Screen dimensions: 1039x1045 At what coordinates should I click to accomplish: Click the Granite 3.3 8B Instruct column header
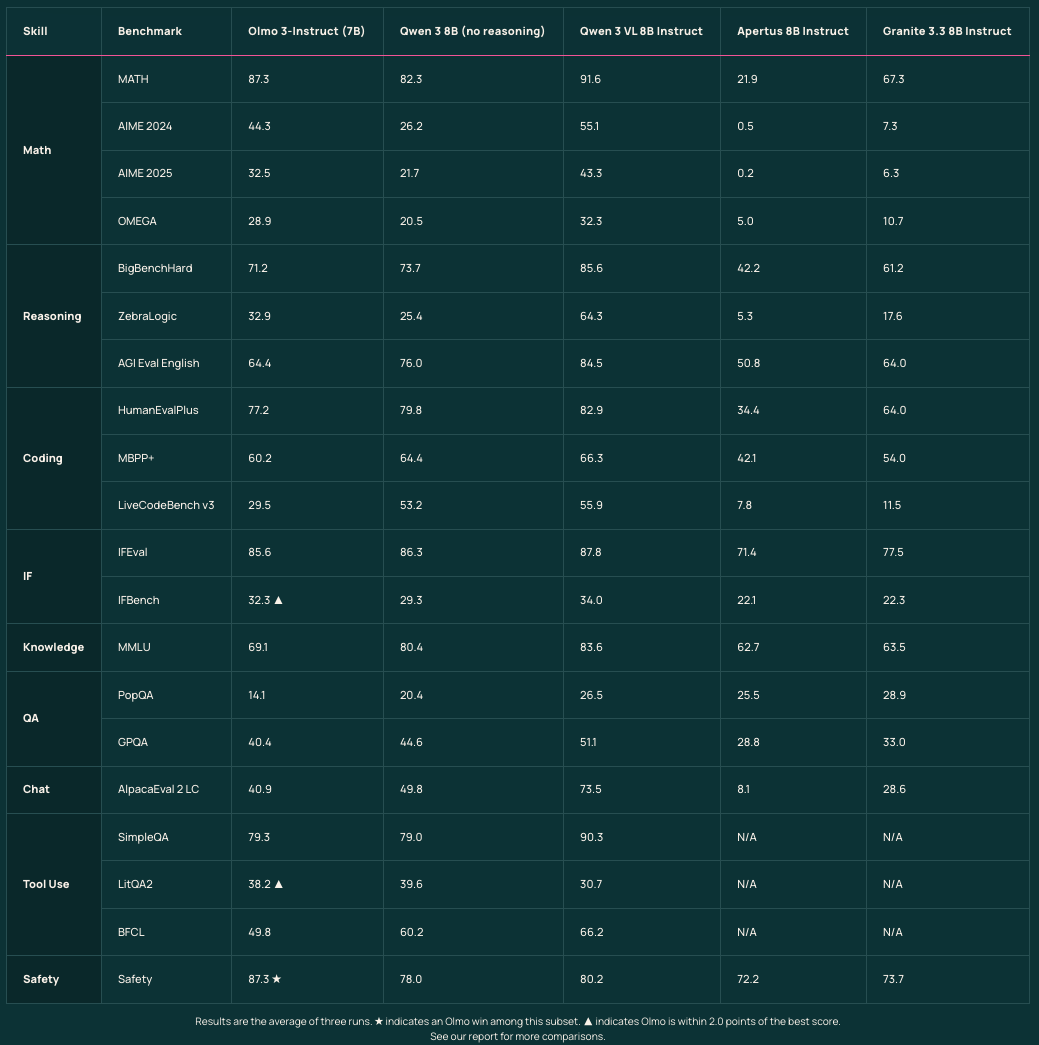click(x=946, y=31)
